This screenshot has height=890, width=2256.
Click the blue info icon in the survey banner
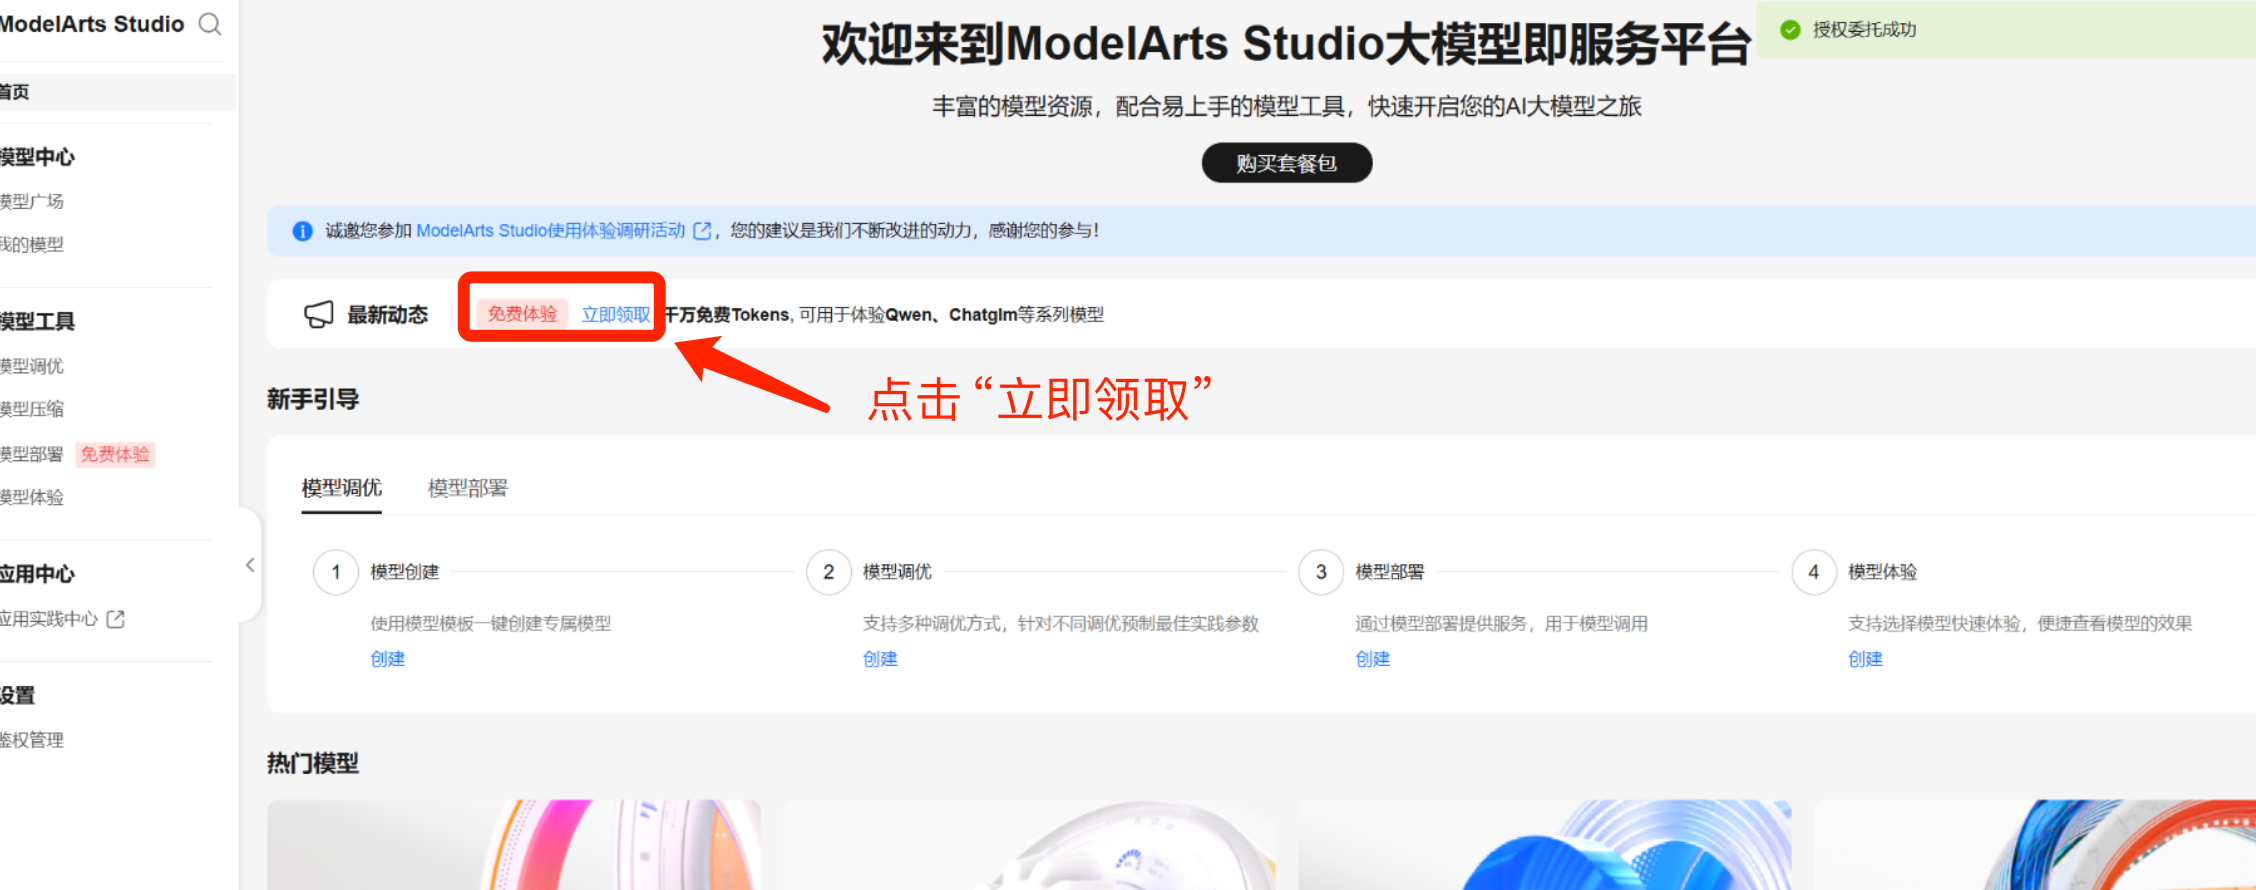click(302, 231)
